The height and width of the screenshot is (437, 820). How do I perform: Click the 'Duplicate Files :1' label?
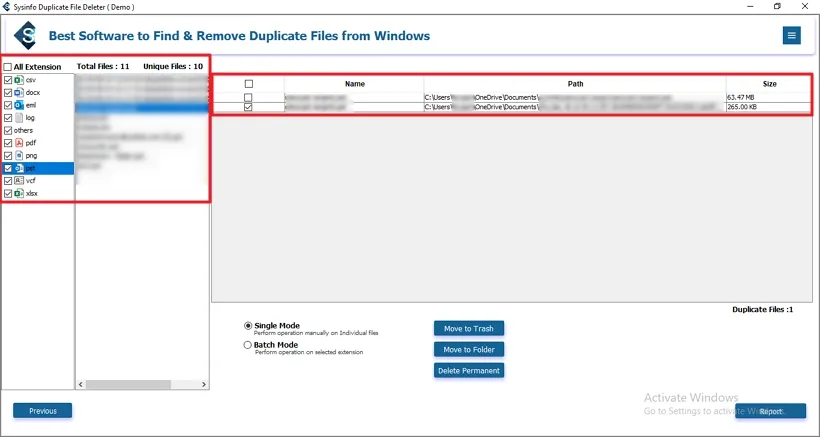pos(762,309)
